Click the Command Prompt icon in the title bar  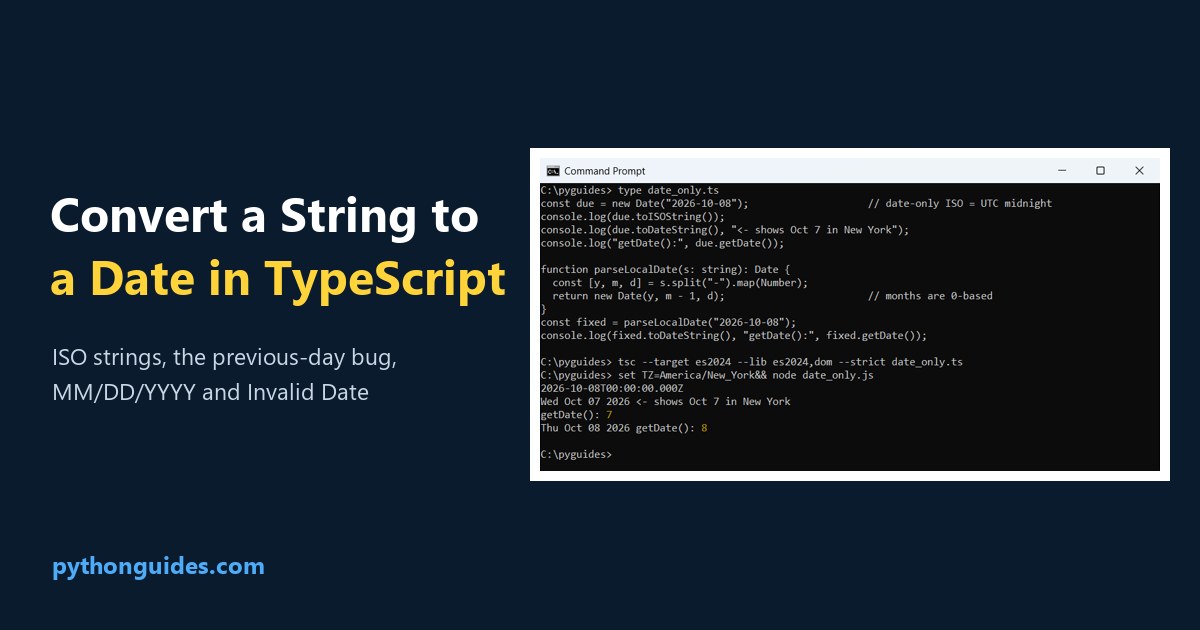[552, 171]
